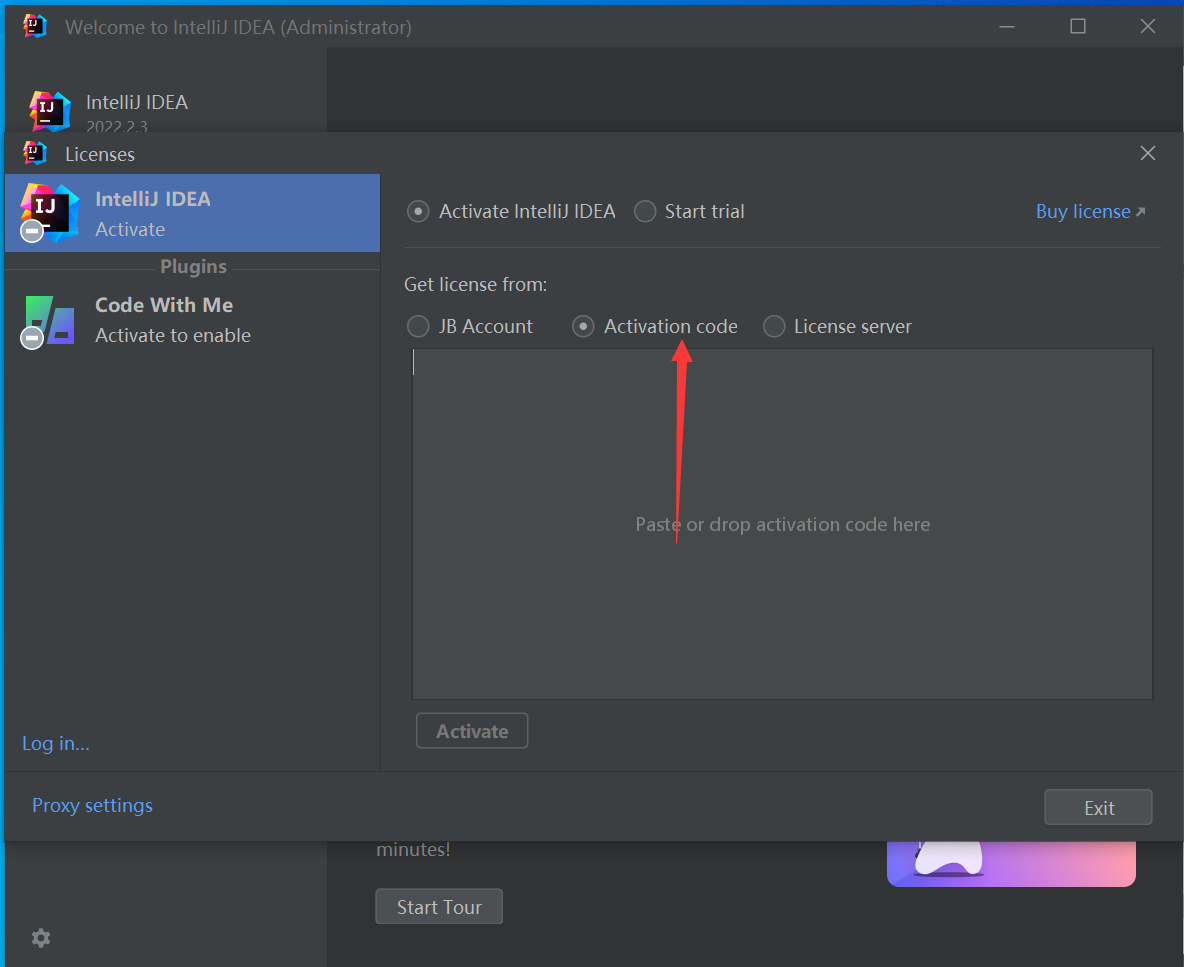The image size is (1184, 967).
Task: Choose License server radio option
Action: [774, 327]
